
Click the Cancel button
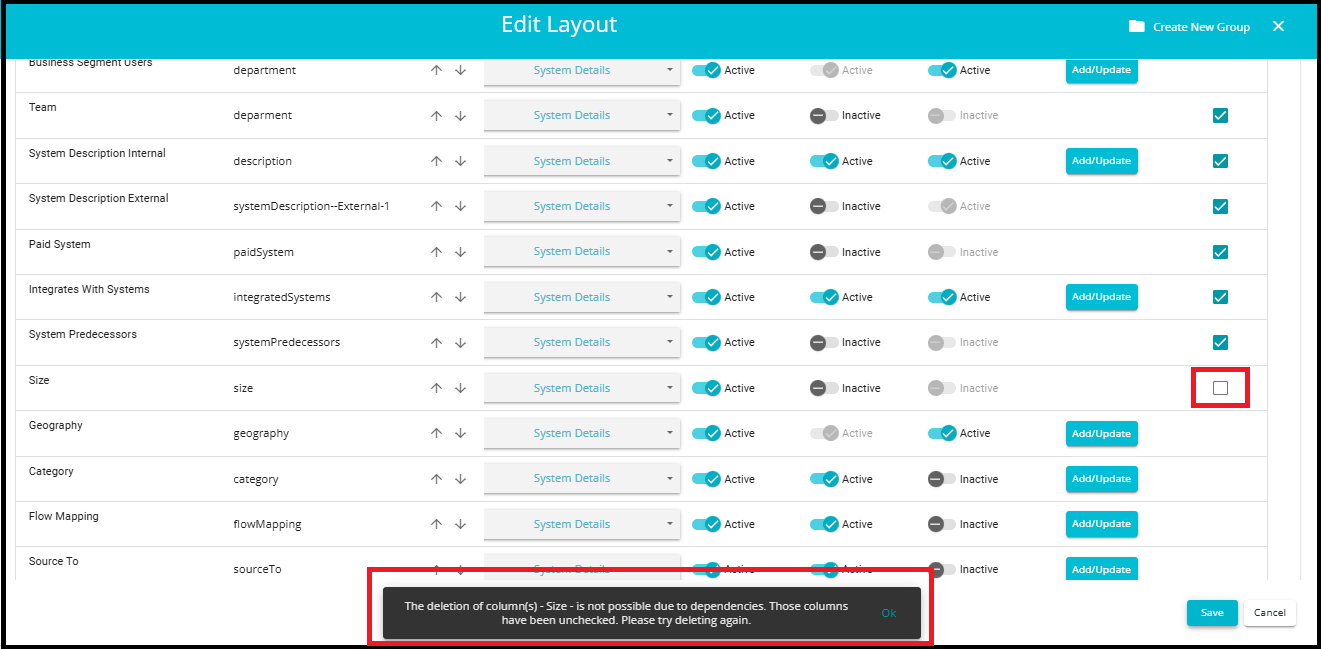pos(1269,613)
